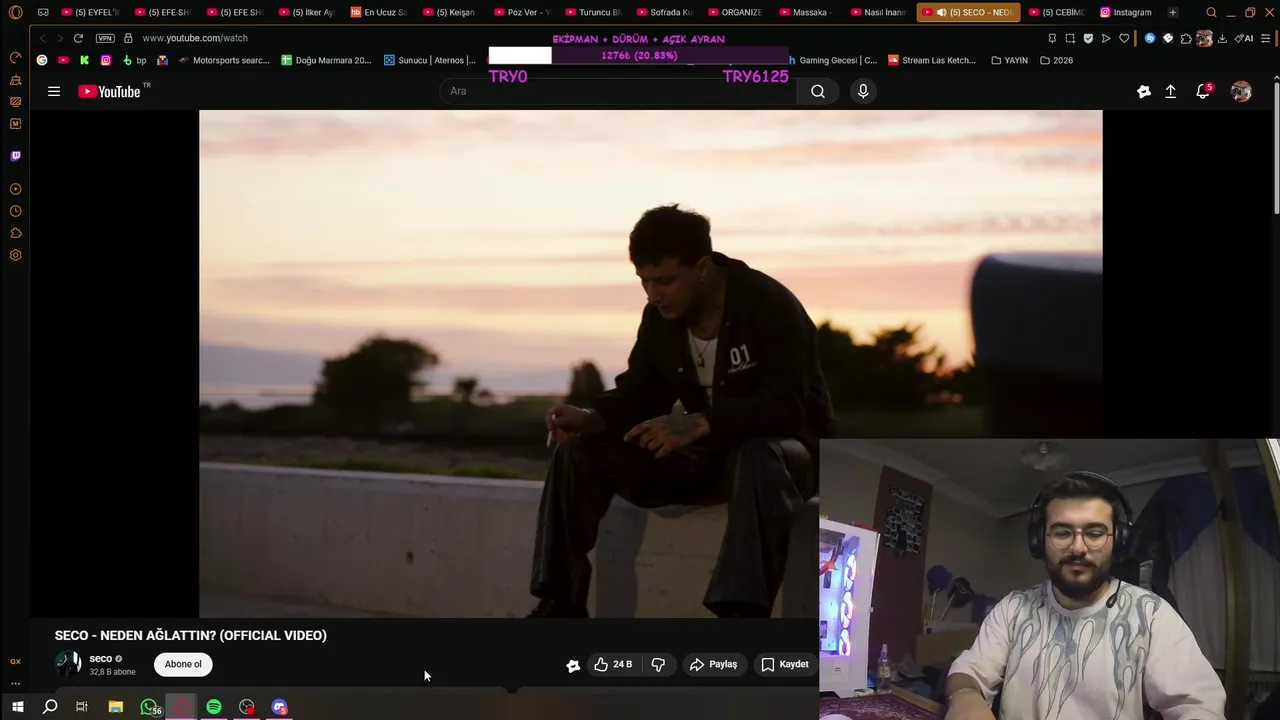Toggle the browser VPN badge
Viewport: 1280px width, 720px height.
point(105,38)
